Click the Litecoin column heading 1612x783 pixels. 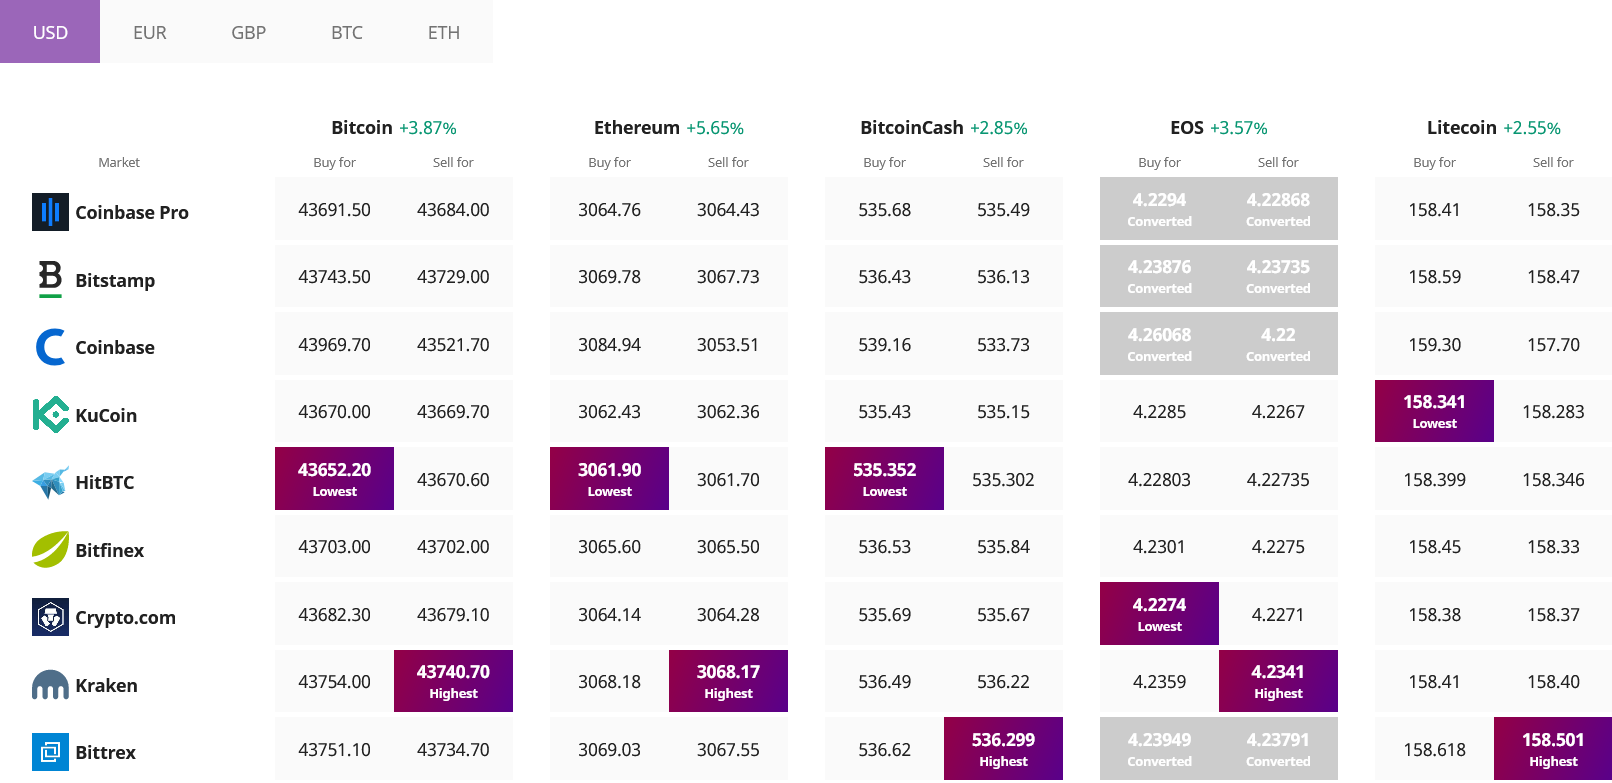tap(1462, 127)
